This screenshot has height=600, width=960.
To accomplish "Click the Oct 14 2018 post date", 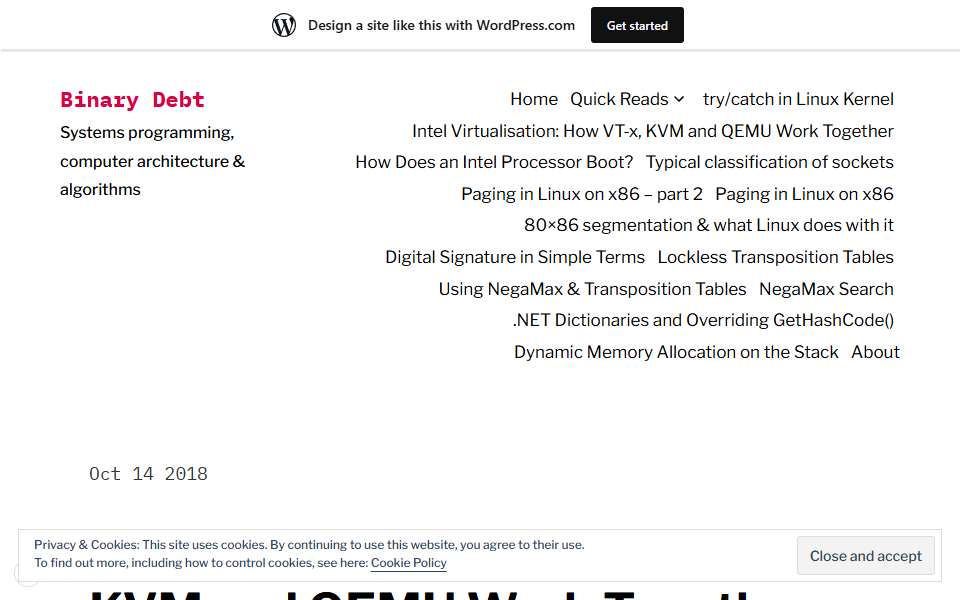I will pos(148,474).
